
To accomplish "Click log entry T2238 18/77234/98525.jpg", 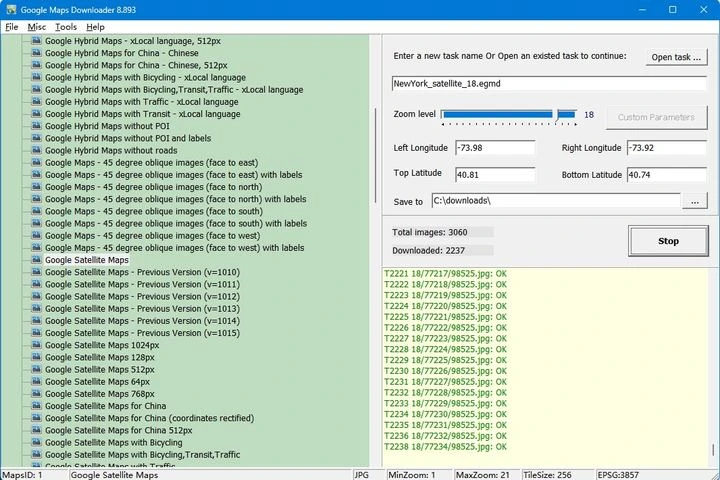I will 445,446.
